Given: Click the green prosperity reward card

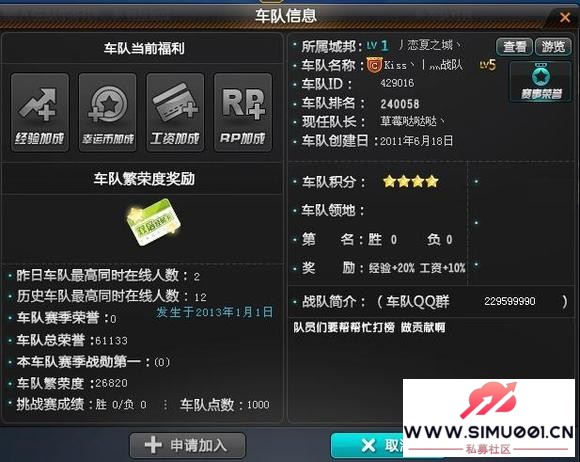Looking at the screenshot, I should (x=154, y=222).
